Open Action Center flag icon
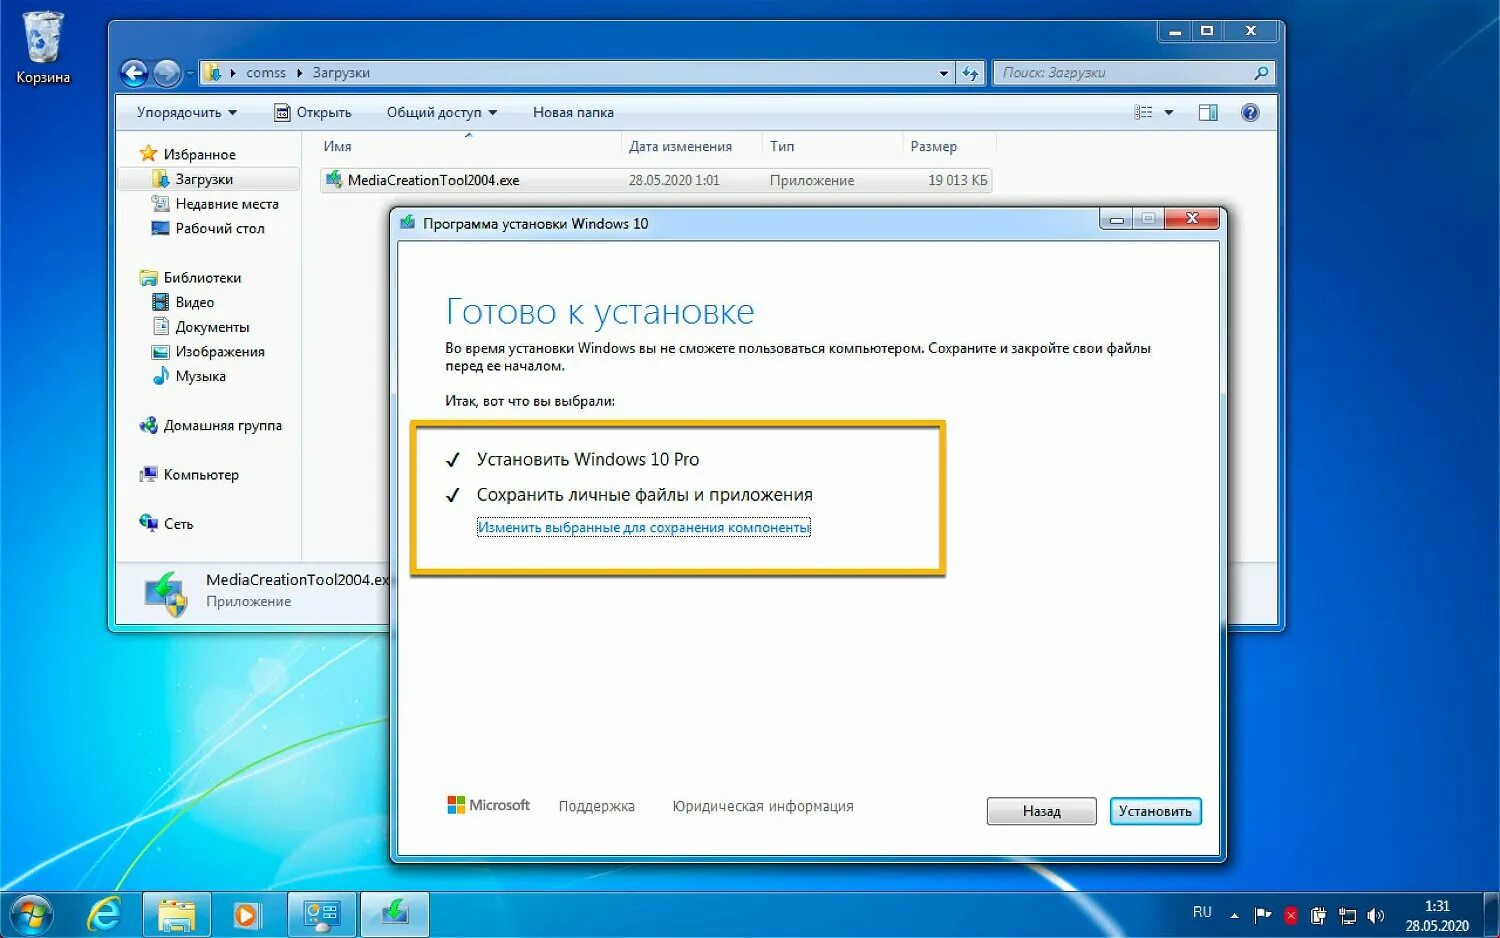This screenshot has width=1500, height=938. point(1263,915)
